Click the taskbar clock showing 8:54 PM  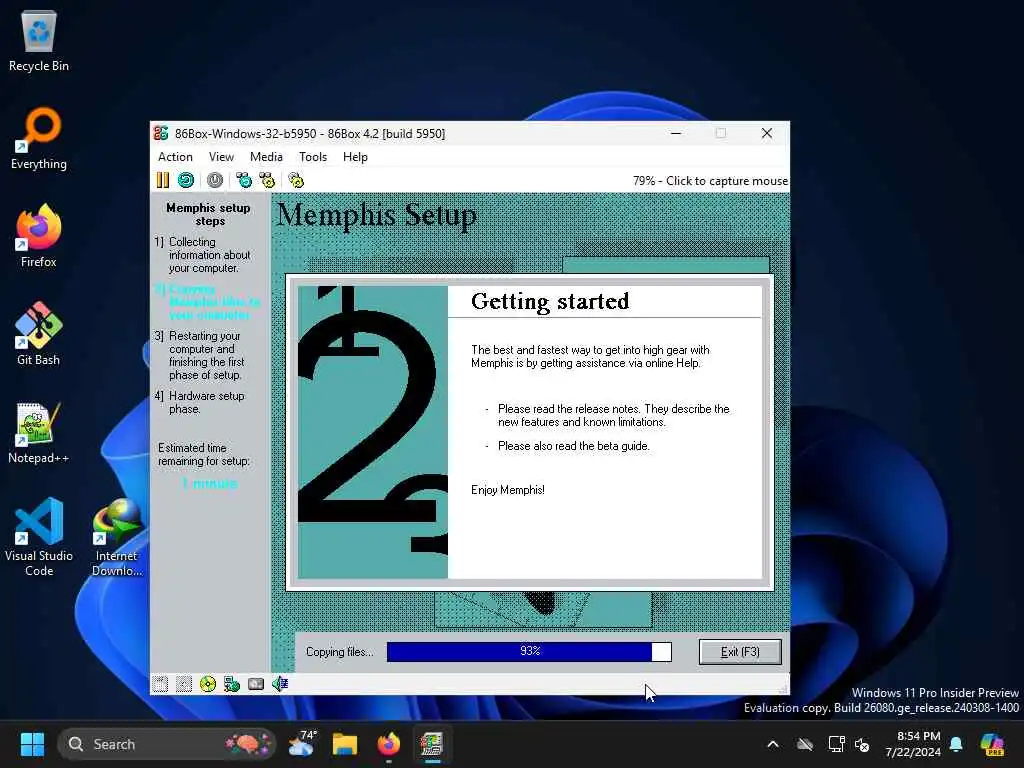(913, 744)
